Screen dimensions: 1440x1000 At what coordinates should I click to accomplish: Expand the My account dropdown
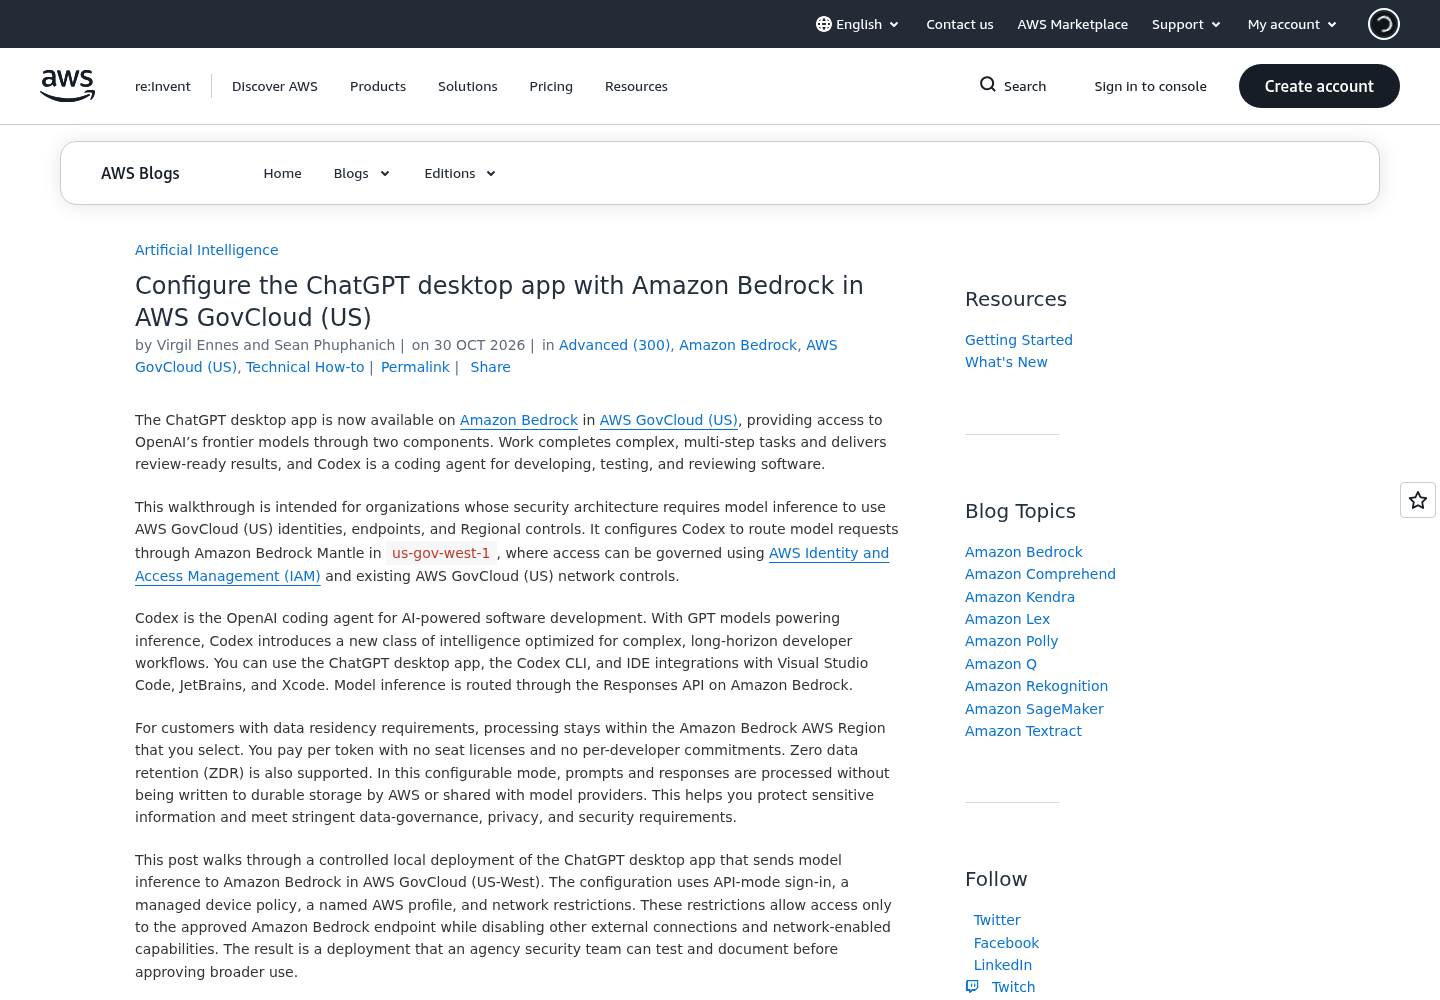[1292, 24]
